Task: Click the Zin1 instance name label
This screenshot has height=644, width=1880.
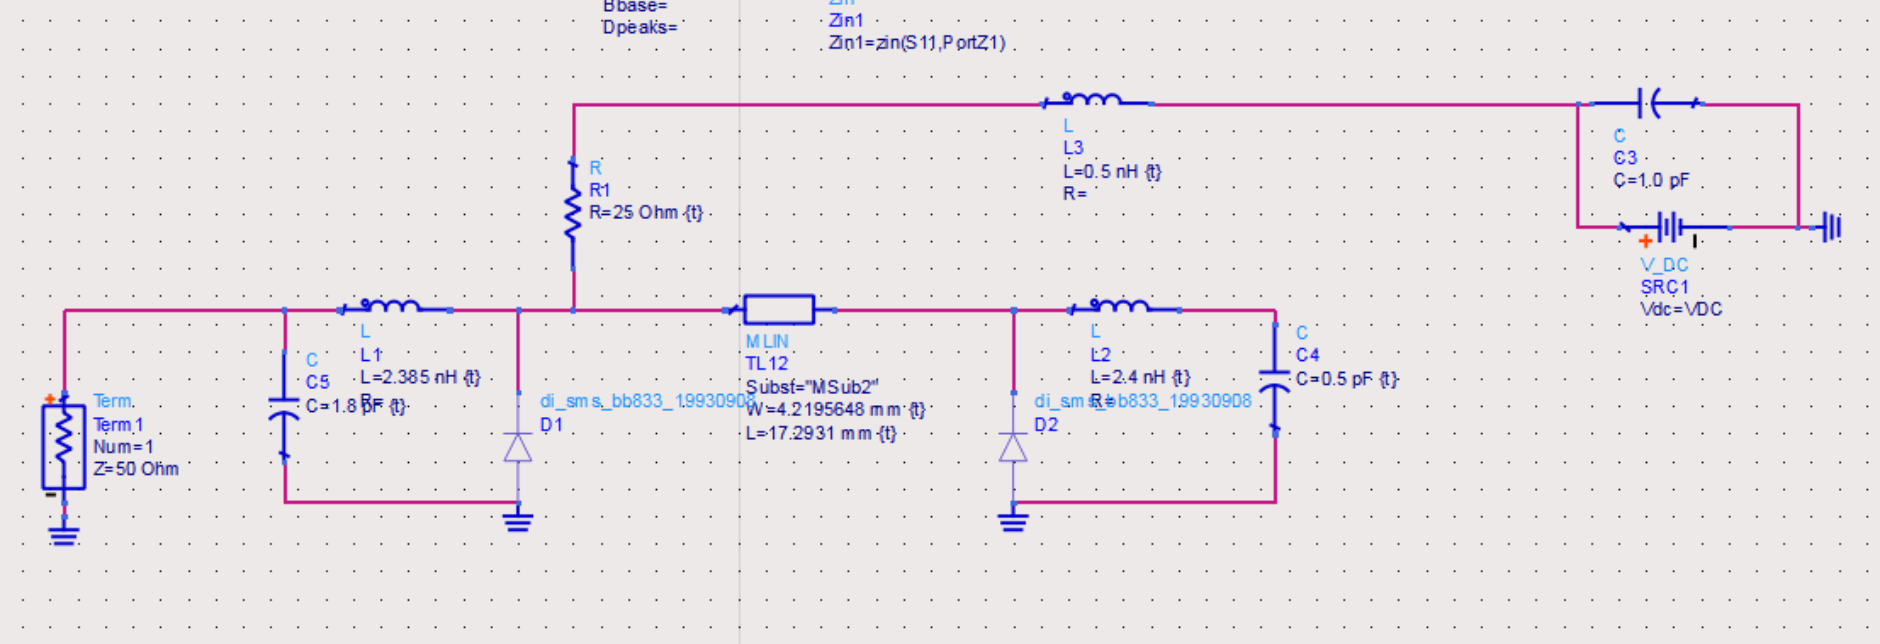Action: point(845,21)
